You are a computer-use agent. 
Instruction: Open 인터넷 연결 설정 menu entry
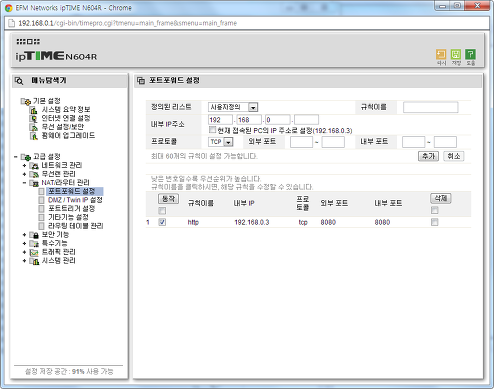click(66, 118)
